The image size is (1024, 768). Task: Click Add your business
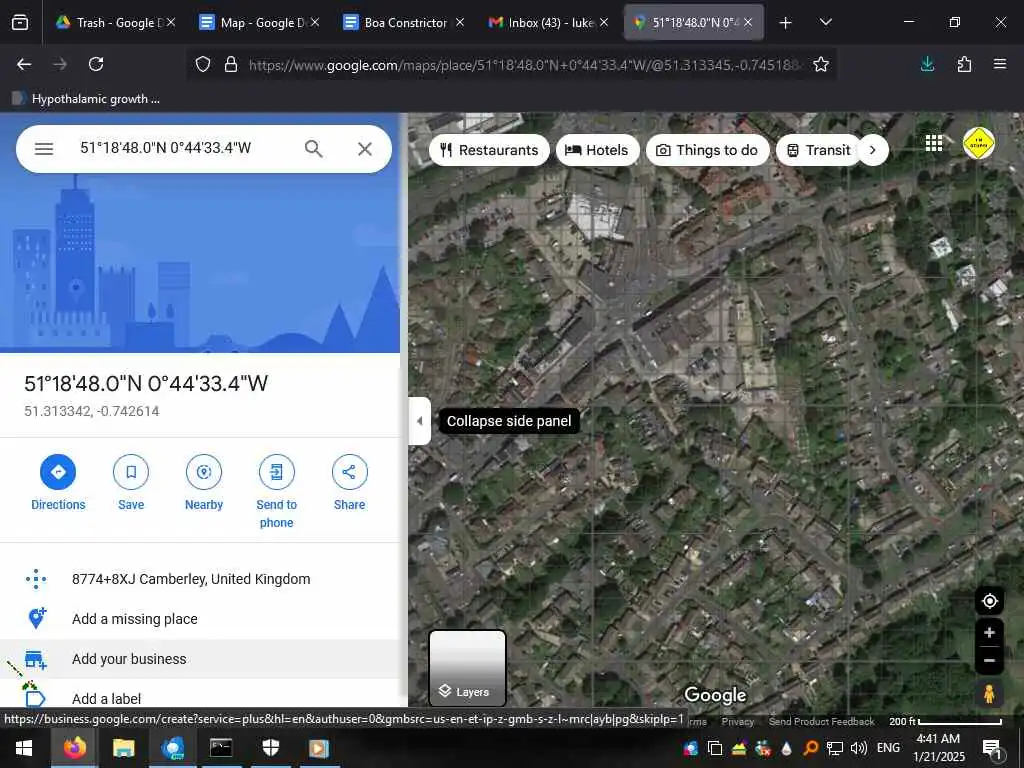tap(200, 659)
